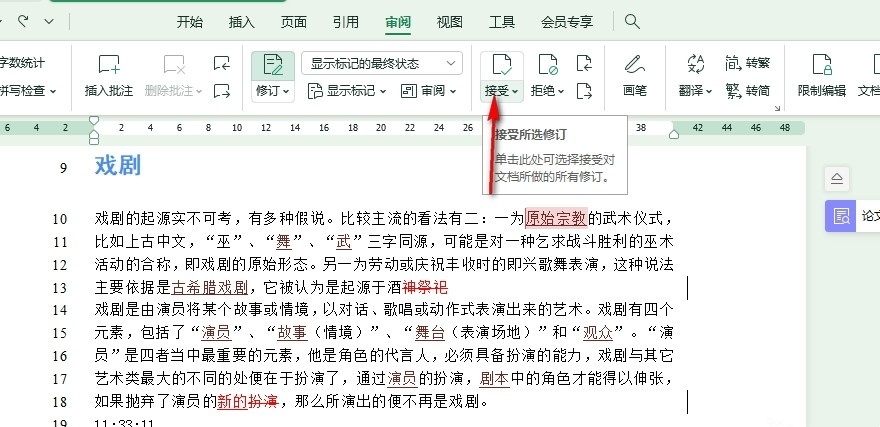Open the 会员专享 tab
This screenshot has width=880, height=427.
pos(567,22)
